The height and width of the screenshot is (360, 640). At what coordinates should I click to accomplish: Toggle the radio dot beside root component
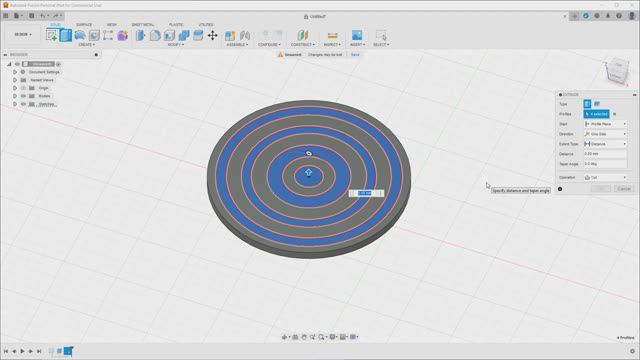pyautogui.click(x=58, y=64)
